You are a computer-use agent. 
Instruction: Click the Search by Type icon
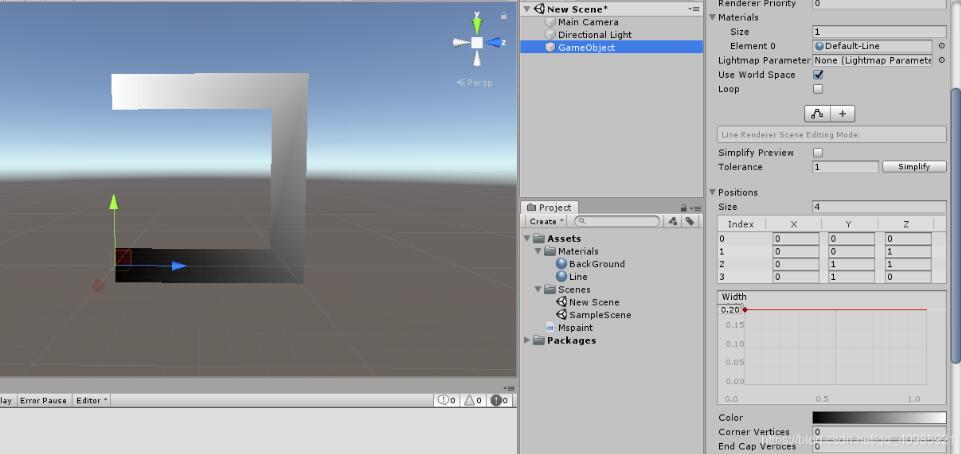coord(674,221)
